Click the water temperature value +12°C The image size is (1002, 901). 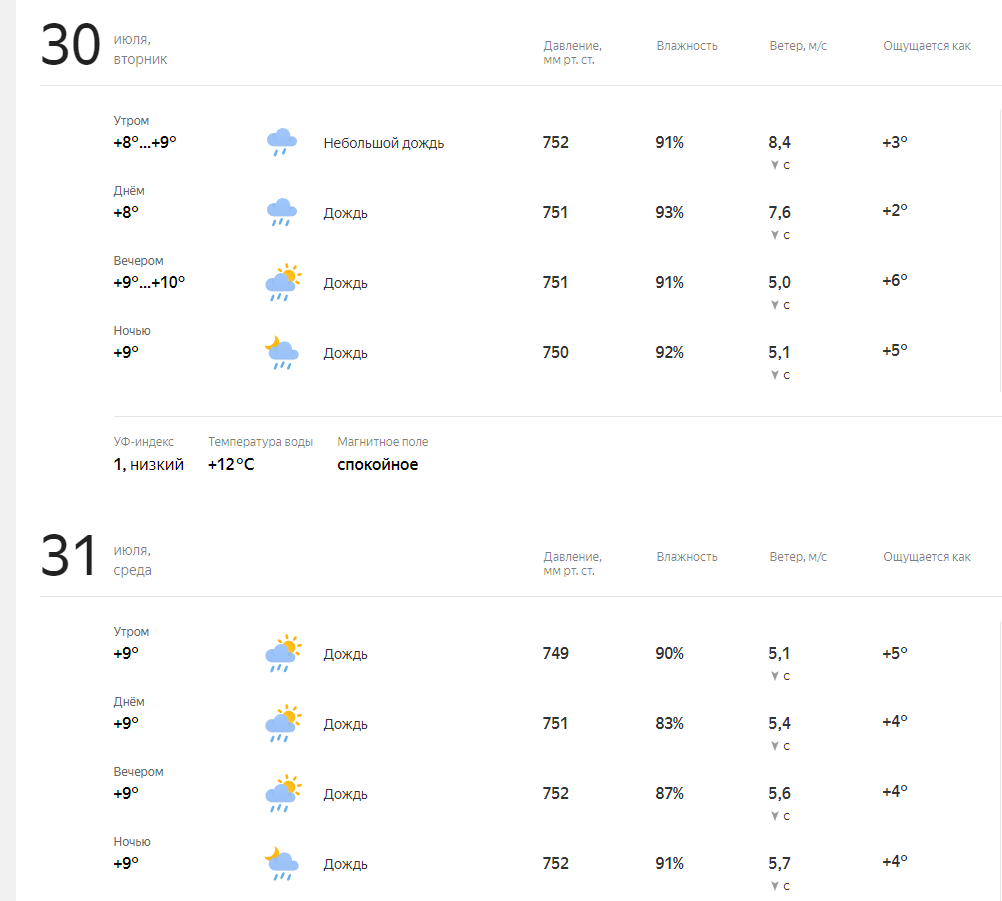[x=231, y=465]
